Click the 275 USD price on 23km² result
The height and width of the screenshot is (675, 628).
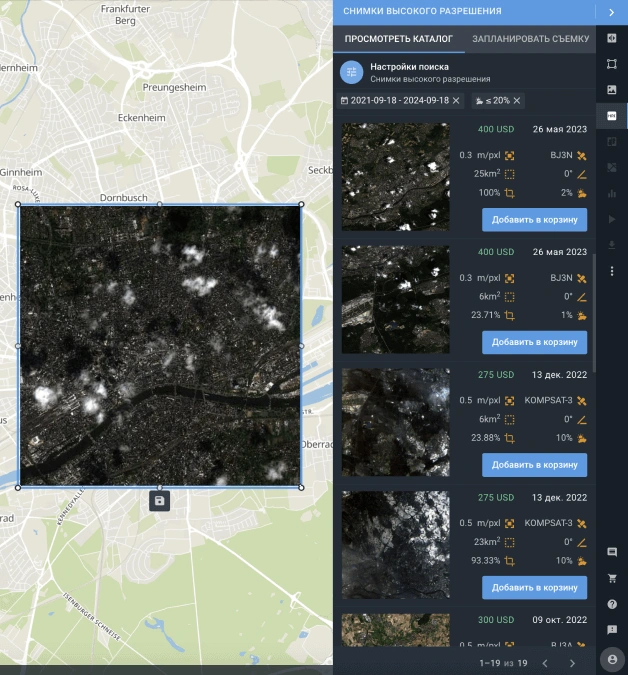click(x=496, y=498)
